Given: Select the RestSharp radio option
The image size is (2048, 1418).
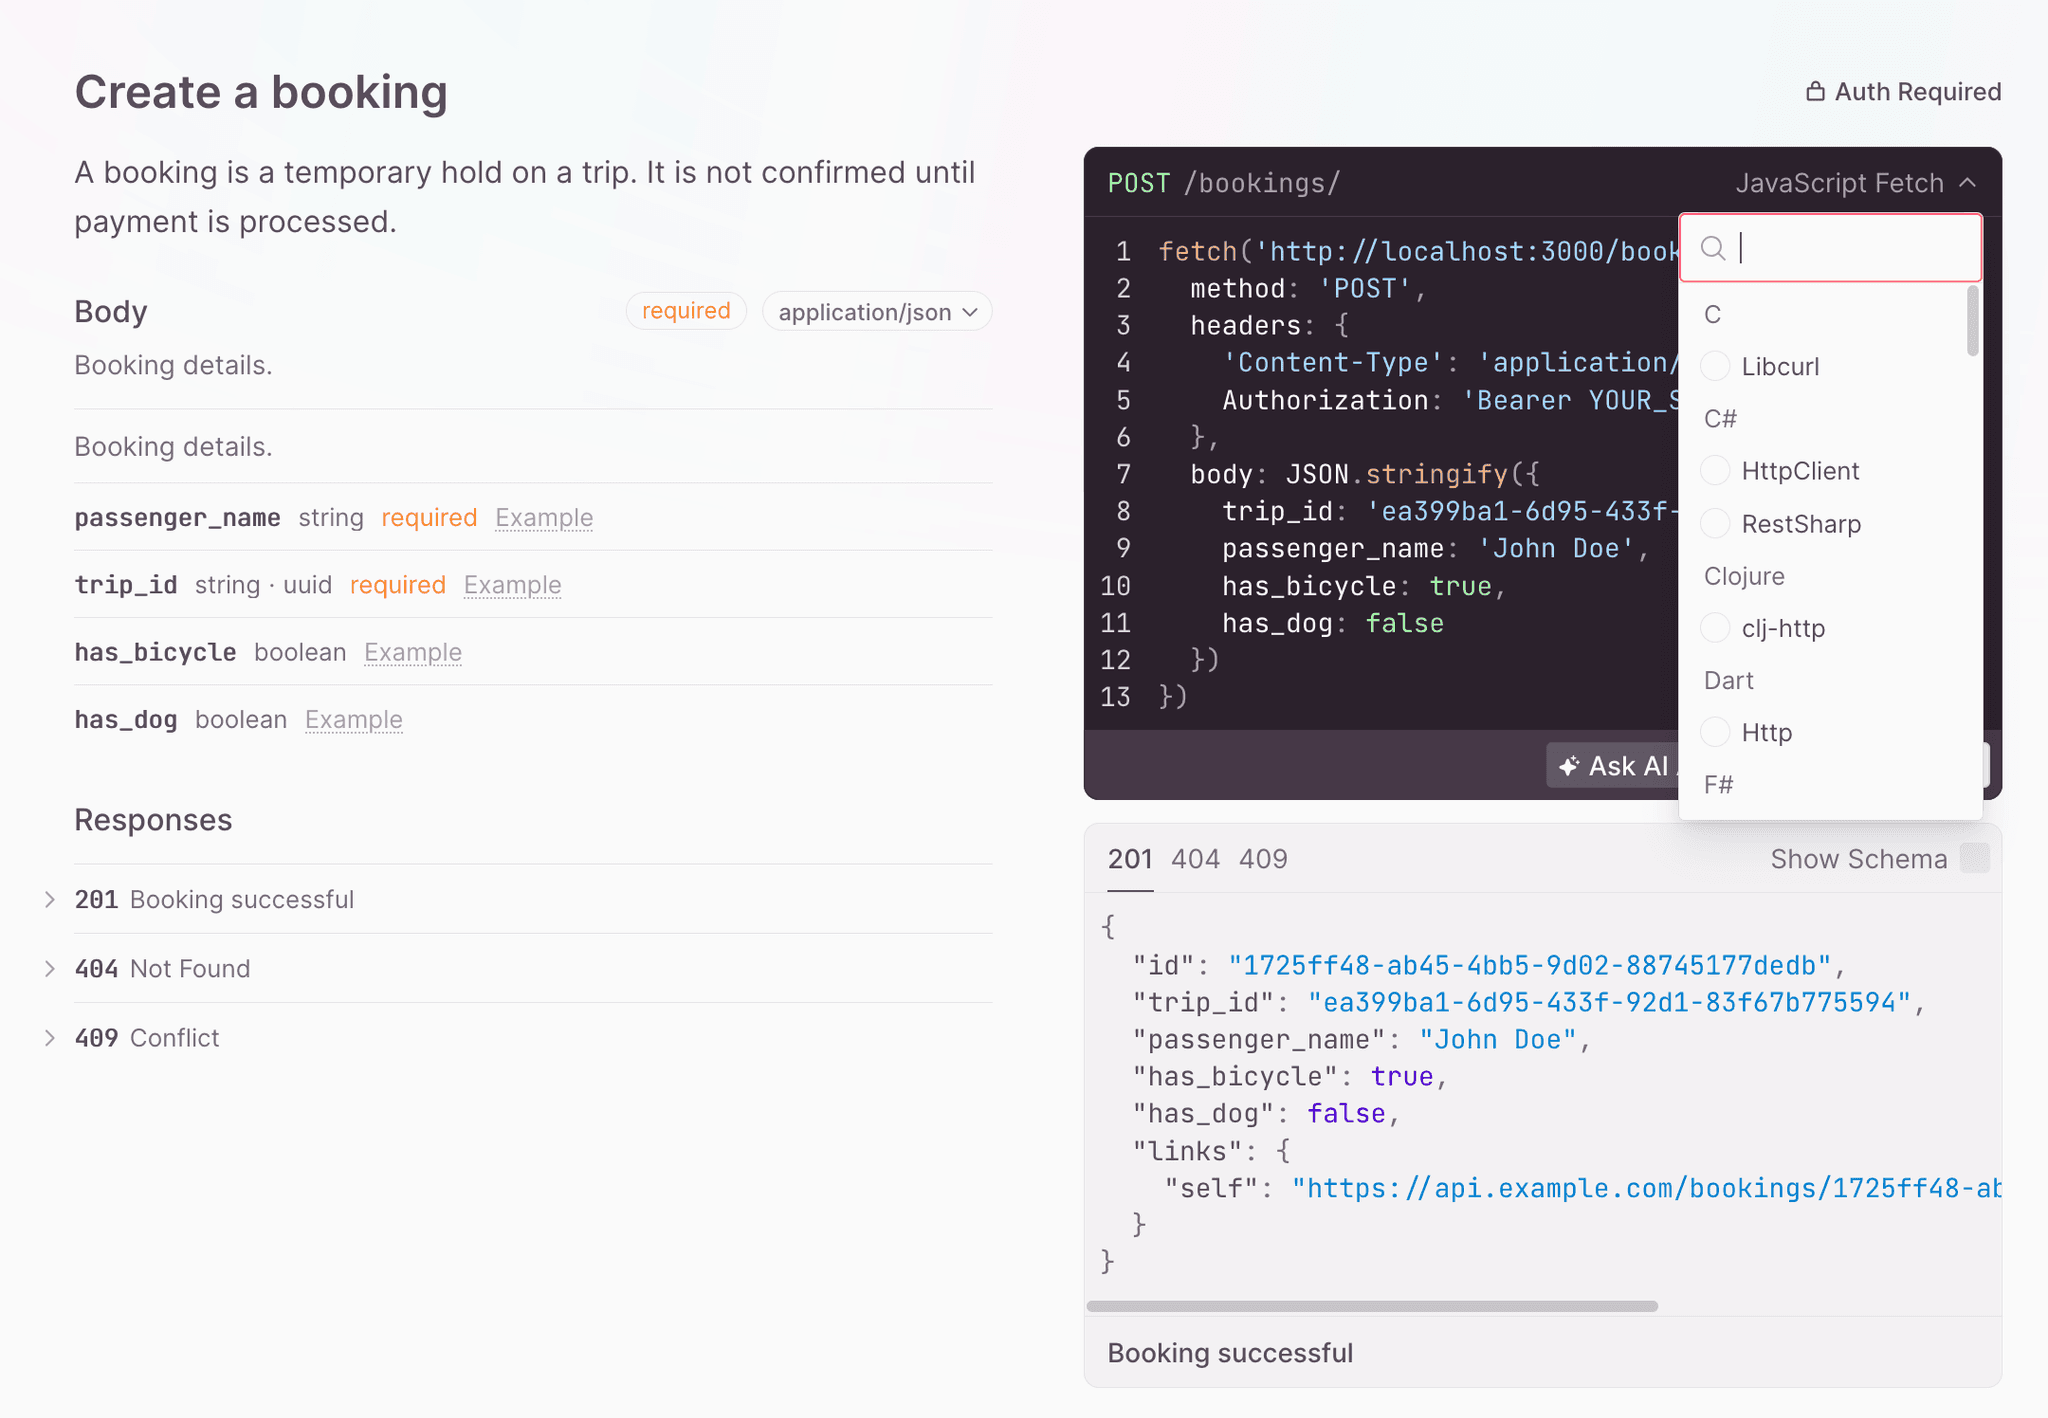Looking at the screenshot, I should click(x=1715, y=523).
